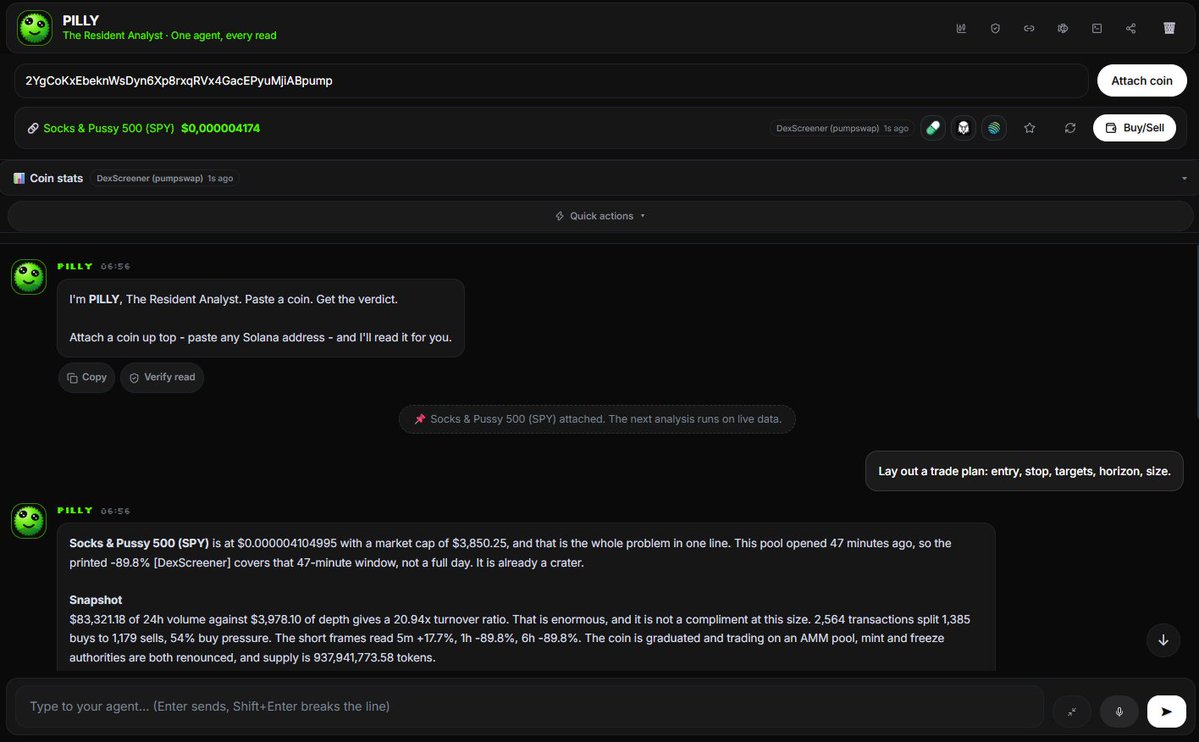This screenshot has height=742, width=1199.
Task: Collapse the chat input with shrink icon
Action: coord(1072,711)
